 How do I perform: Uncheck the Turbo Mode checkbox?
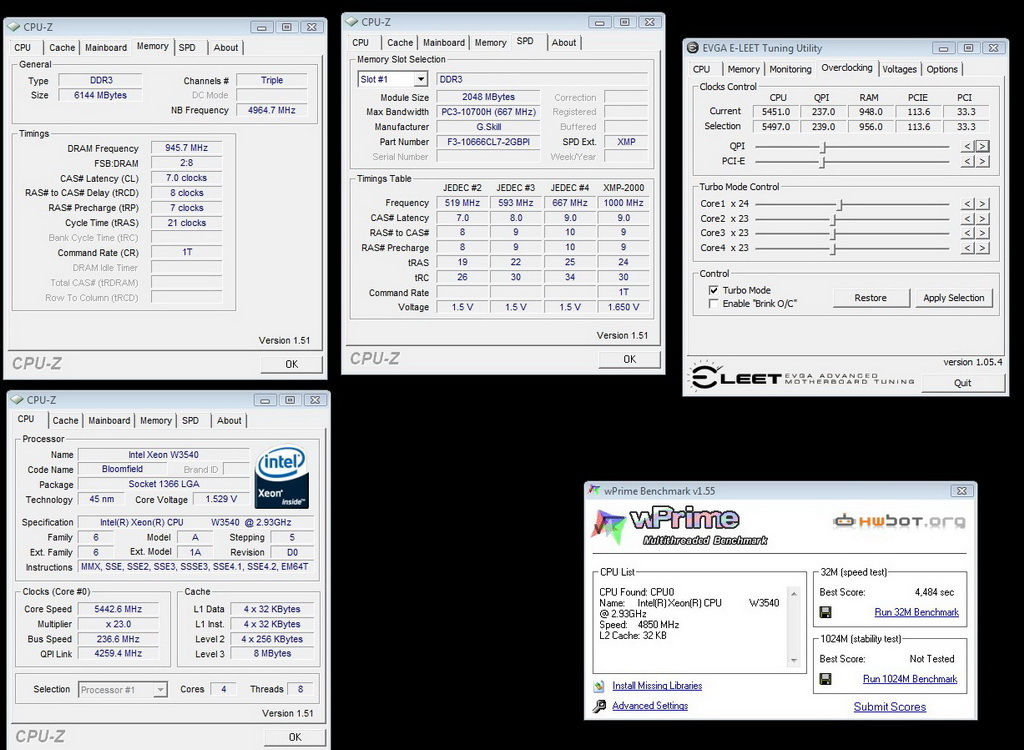point(714,290)
